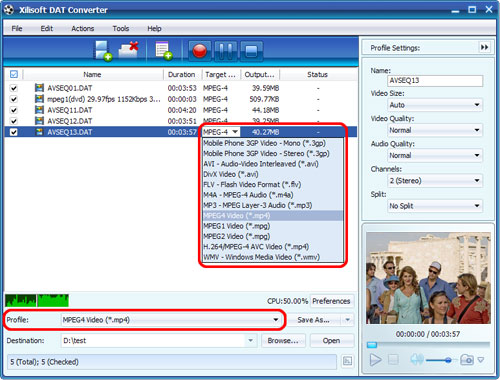Select MPEG1 Video (*.mpg) format
The image size is (500, 380).
273,226
